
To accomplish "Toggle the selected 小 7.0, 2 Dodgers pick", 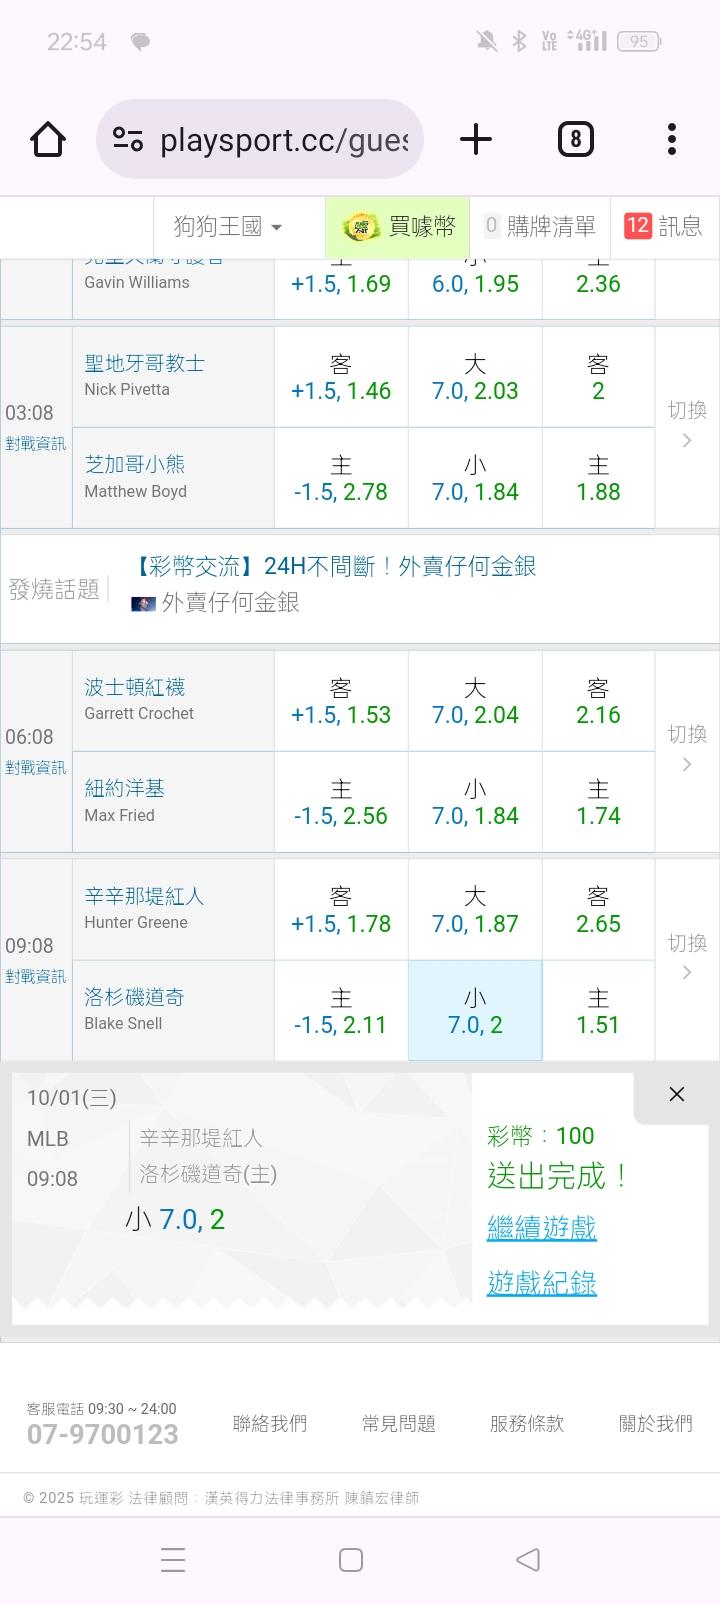I will [475, 1011].
